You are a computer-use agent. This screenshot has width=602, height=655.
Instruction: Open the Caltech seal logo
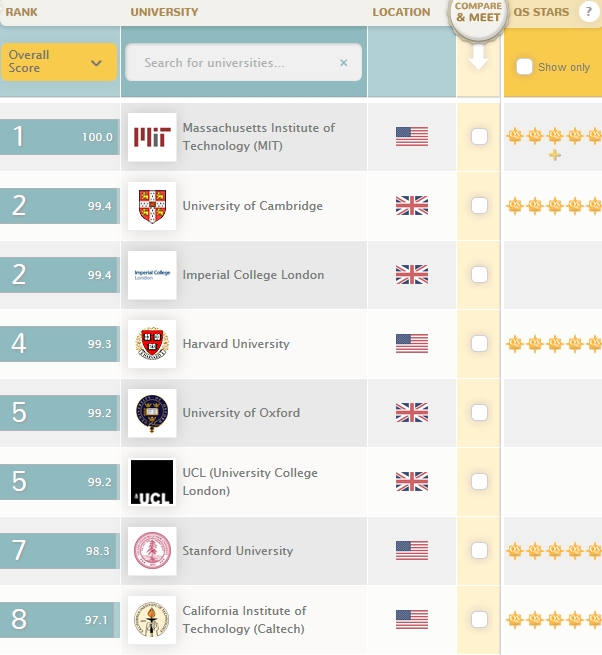[x=152, y=620]
